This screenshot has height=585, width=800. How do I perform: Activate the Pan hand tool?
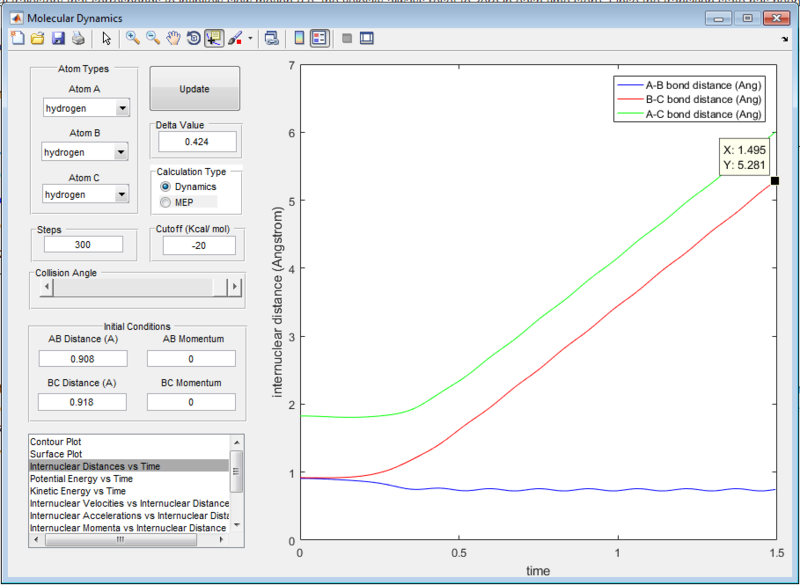click(x=173, y=38)
